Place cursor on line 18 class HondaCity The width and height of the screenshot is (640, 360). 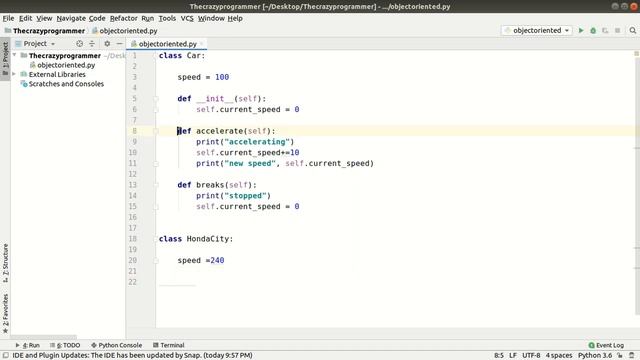tap(196, 239)
